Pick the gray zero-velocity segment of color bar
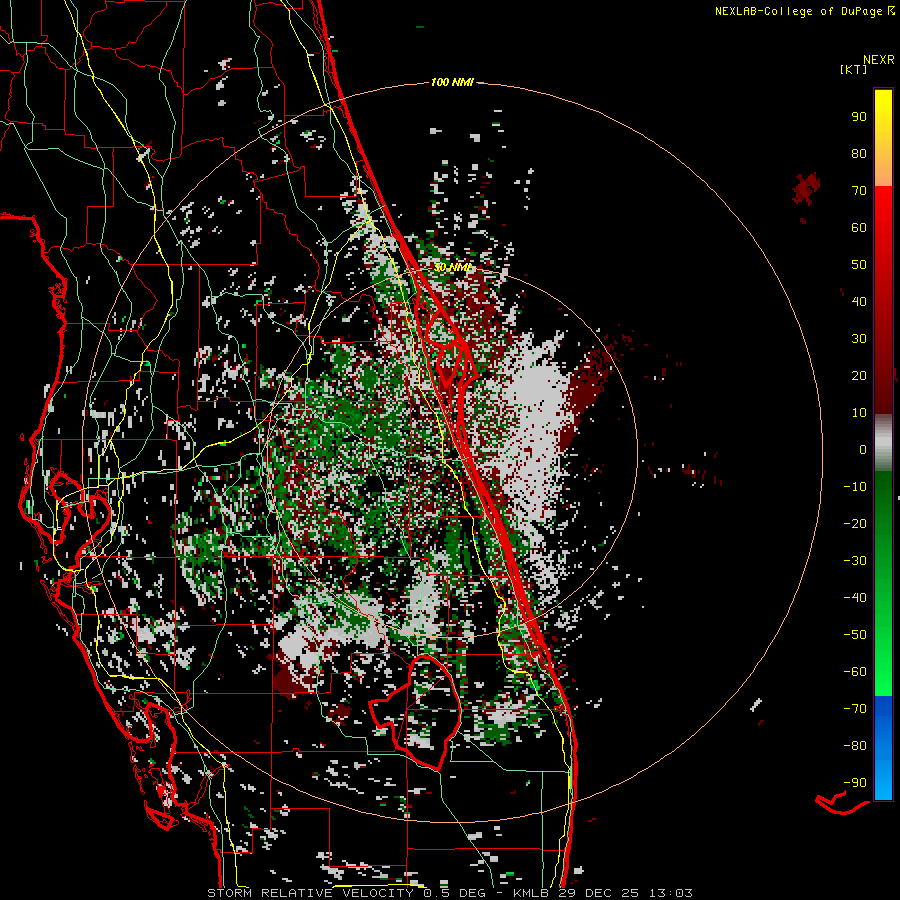The width and height of the screenshot is (900, 900). click(883, 443)
